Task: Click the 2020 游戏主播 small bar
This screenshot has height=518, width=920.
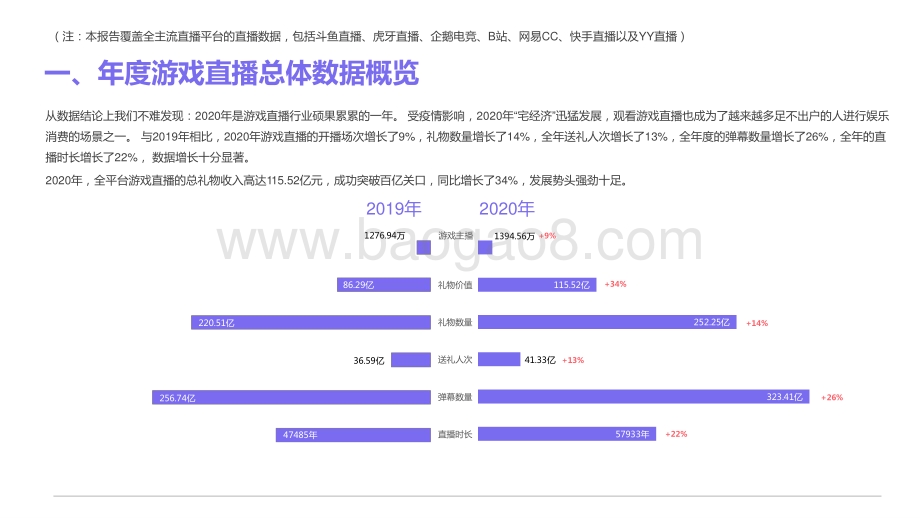Action: point(485,248)
